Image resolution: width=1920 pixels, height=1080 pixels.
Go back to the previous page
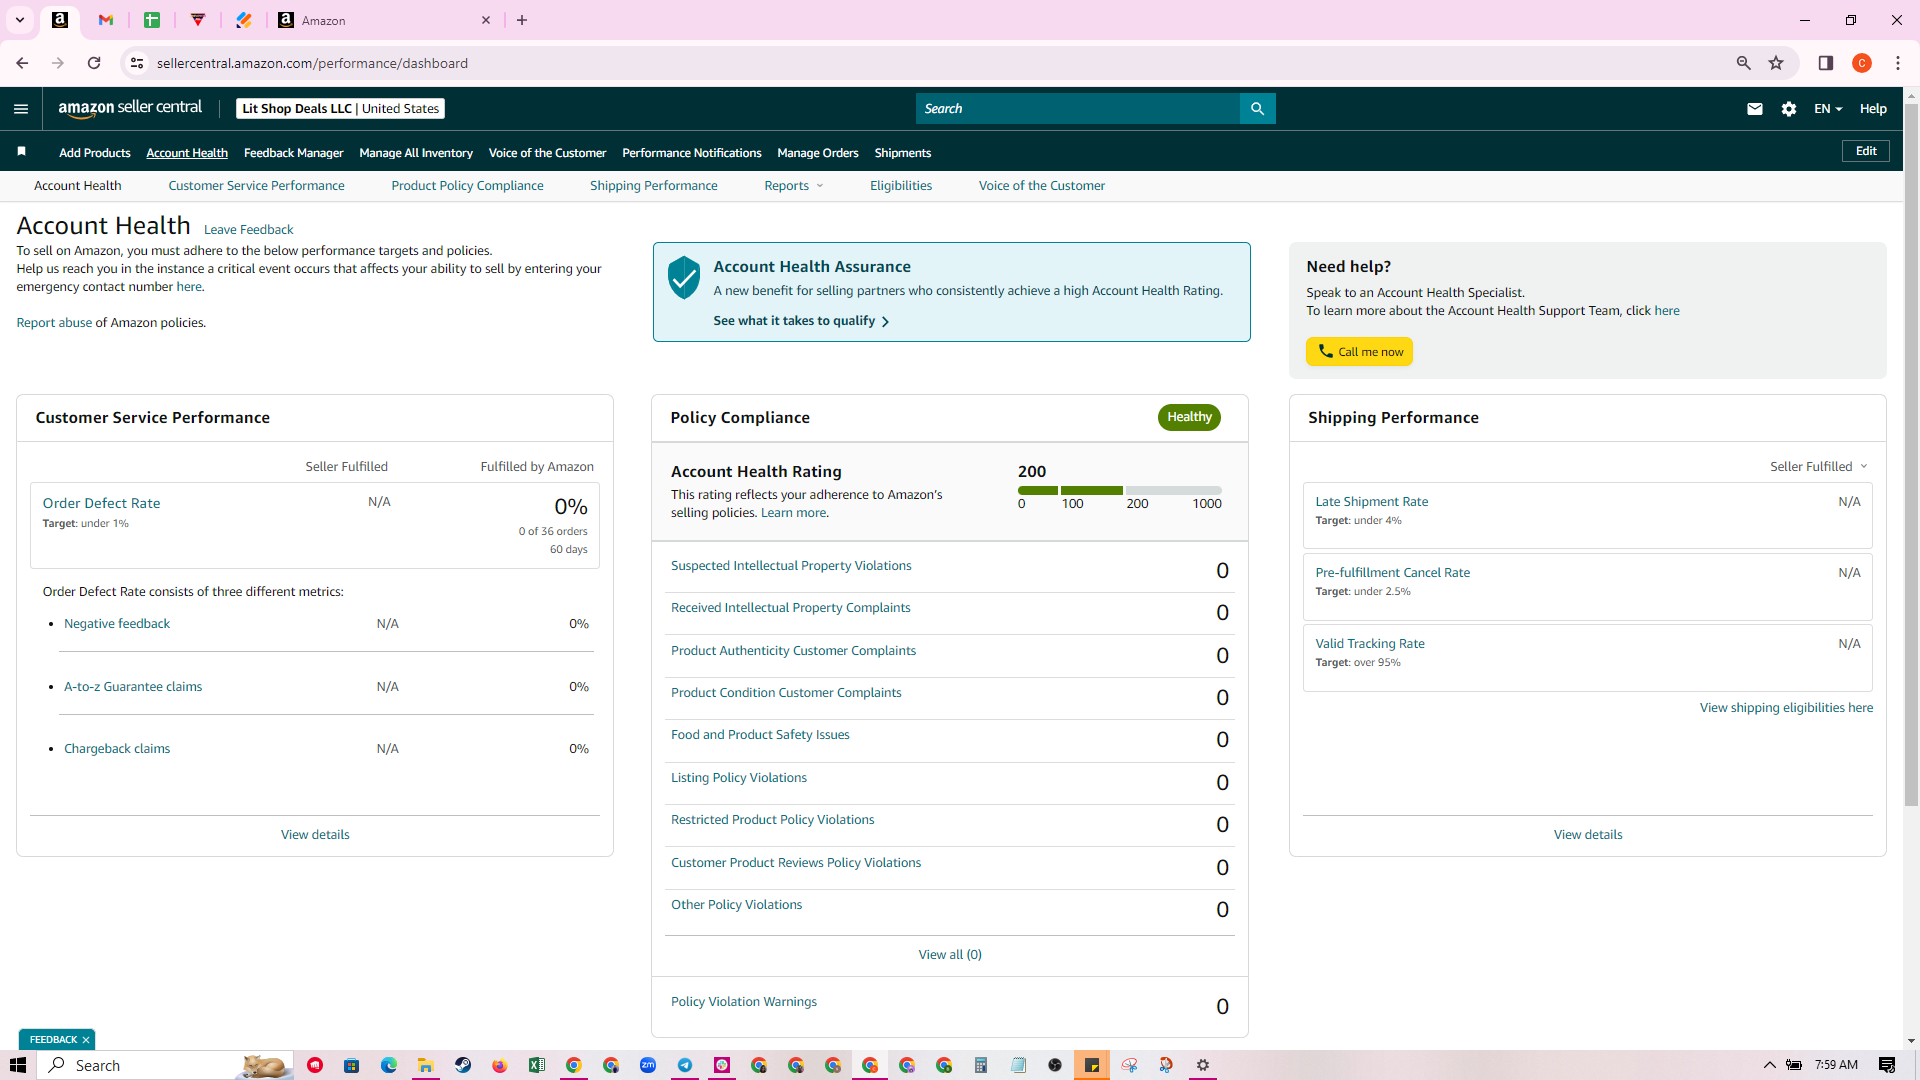point(22,63)
